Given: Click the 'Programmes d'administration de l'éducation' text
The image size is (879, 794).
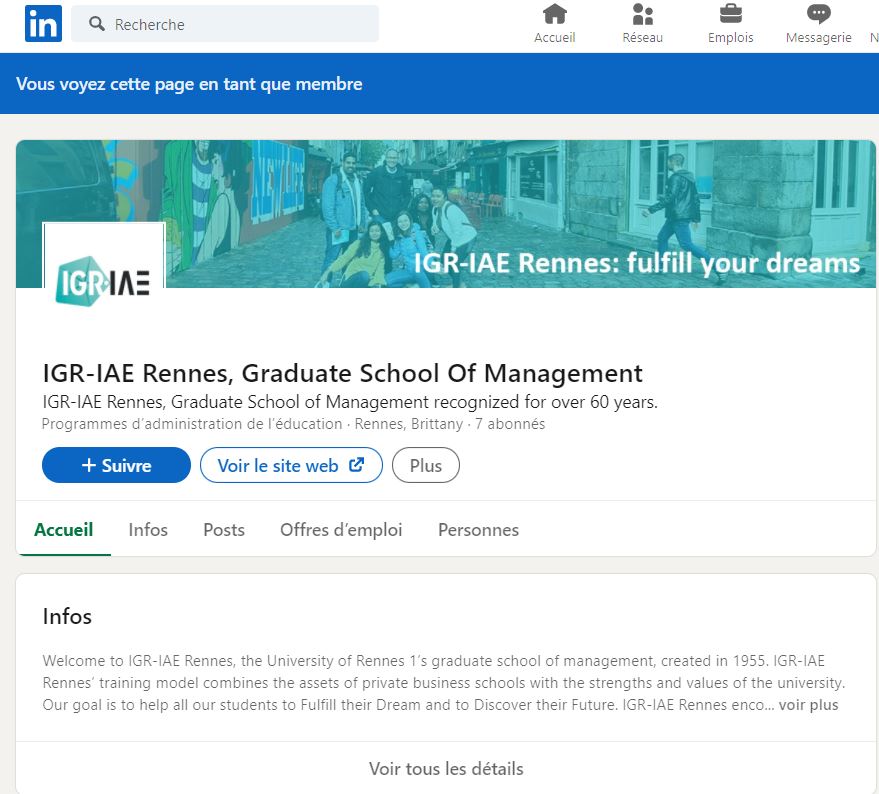Looking at the screenshot, I should click(192, 424).
